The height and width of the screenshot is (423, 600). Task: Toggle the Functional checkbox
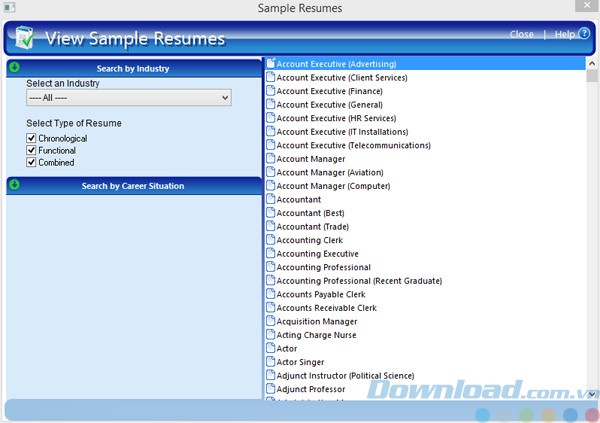[x=32, y=150]
